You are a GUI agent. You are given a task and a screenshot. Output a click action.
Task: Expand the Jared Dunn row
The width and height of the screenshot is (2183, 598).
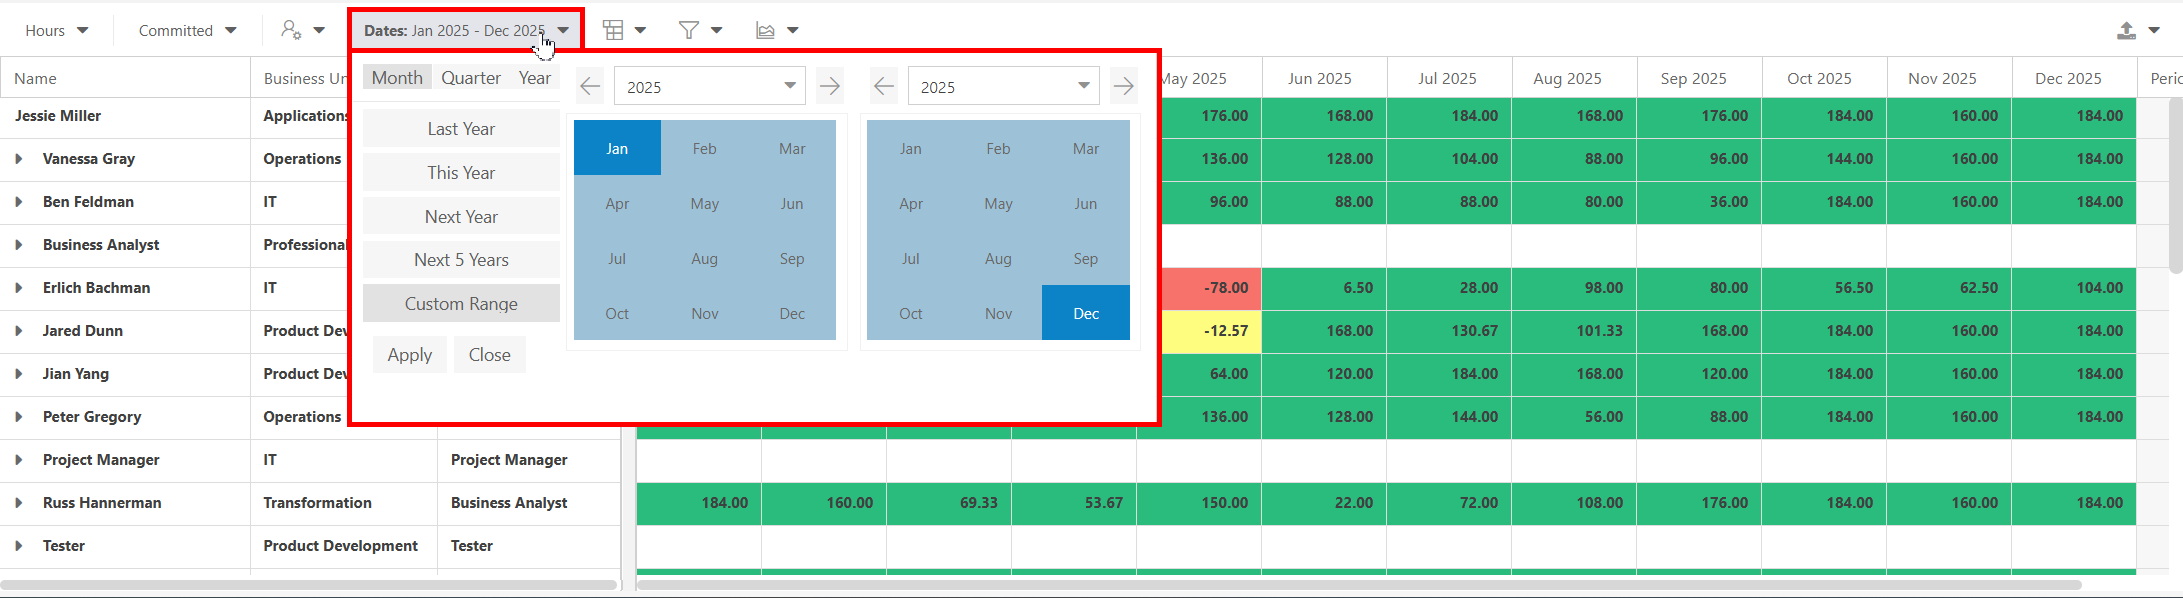pos(19,331)
